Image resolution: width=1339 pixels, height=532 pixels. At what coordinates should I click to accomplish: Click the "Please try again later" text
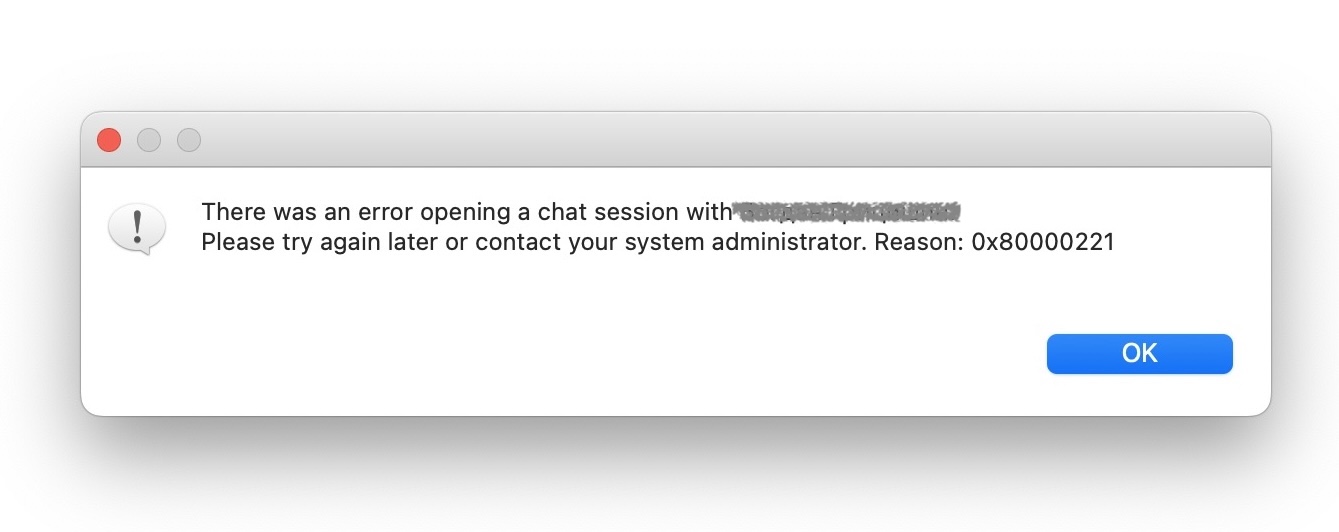(x=320, y=242)
